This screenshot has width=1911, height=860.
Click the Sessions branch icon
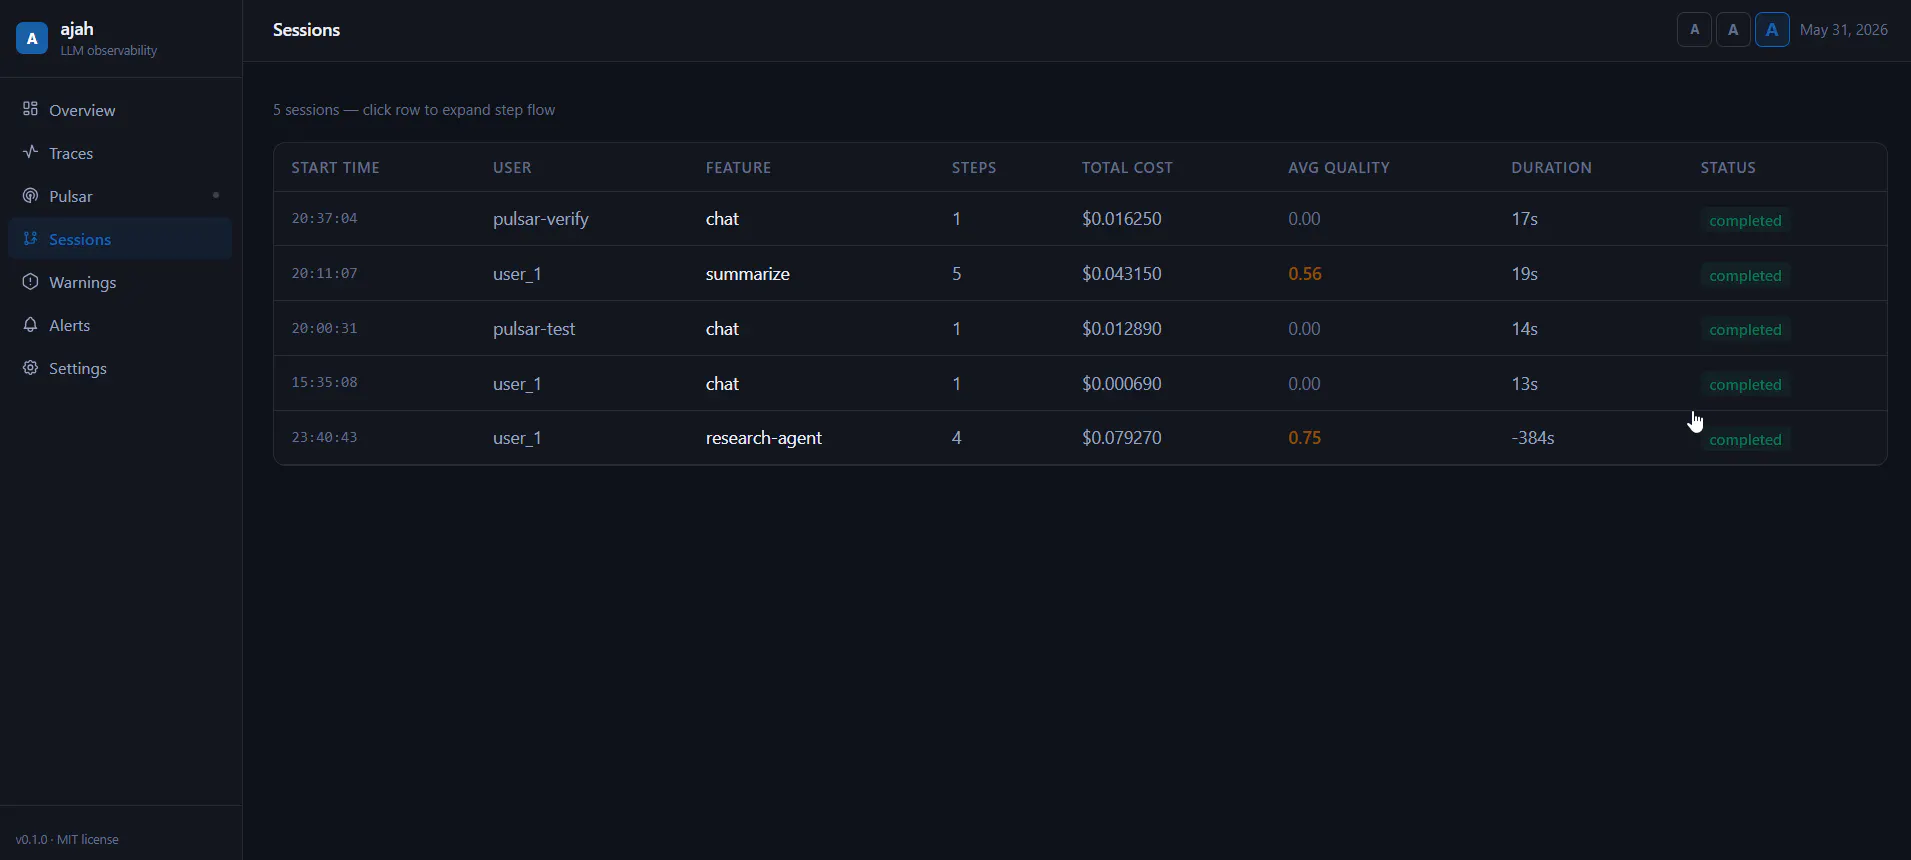point(31,239)
